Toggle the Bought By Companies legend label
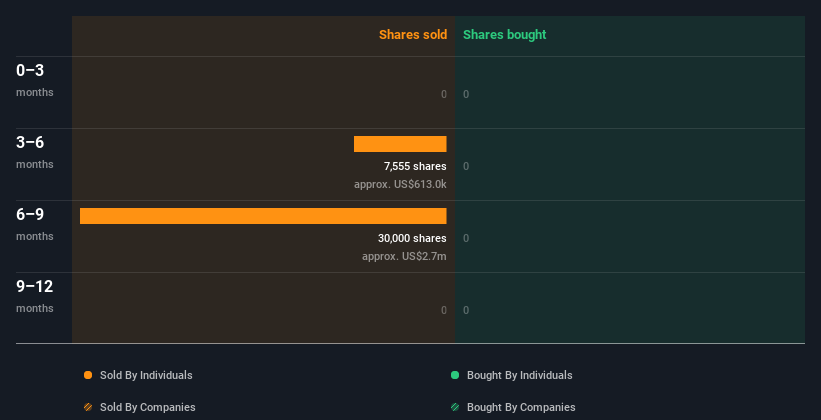This screenshot has height=420, width=821. [x=520, y=407]
